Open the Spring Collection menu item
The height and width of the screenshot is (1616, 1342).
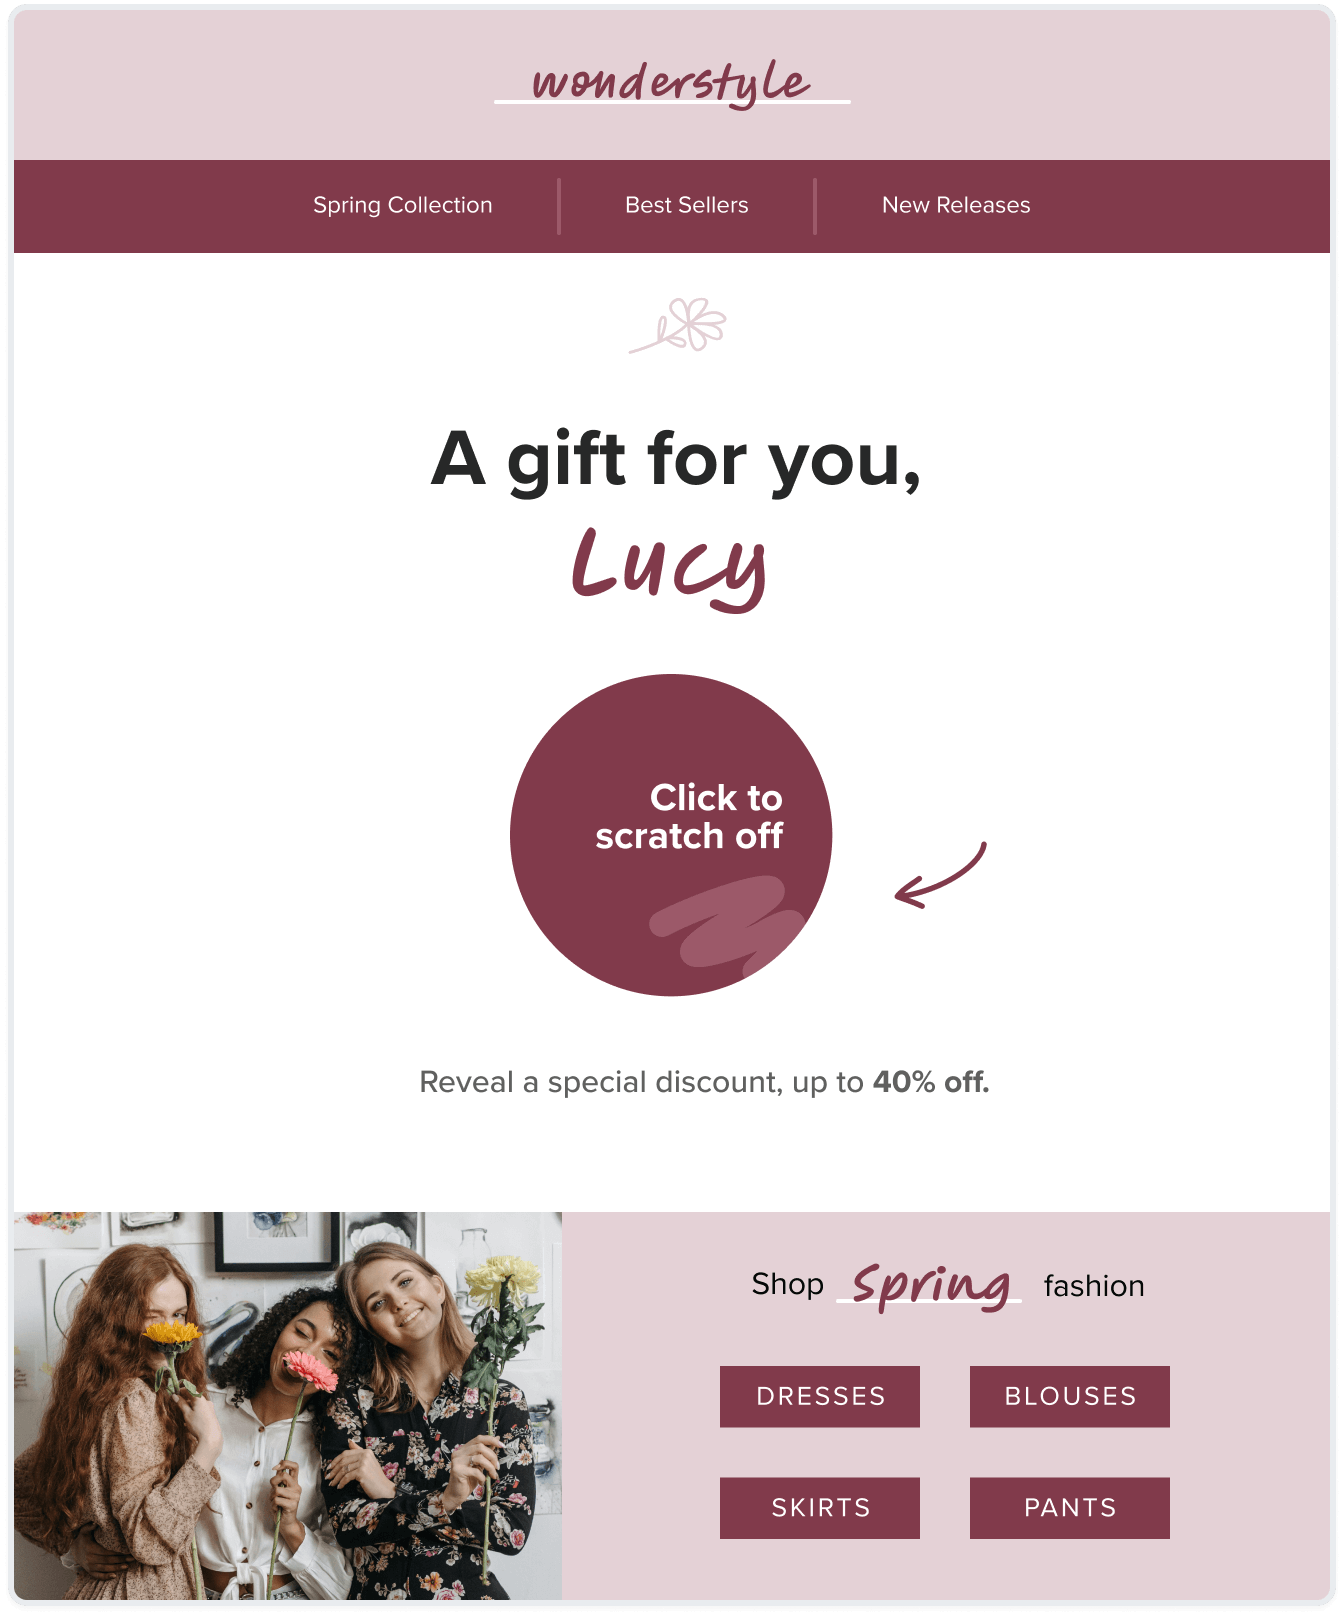click(x=403, y=205)
